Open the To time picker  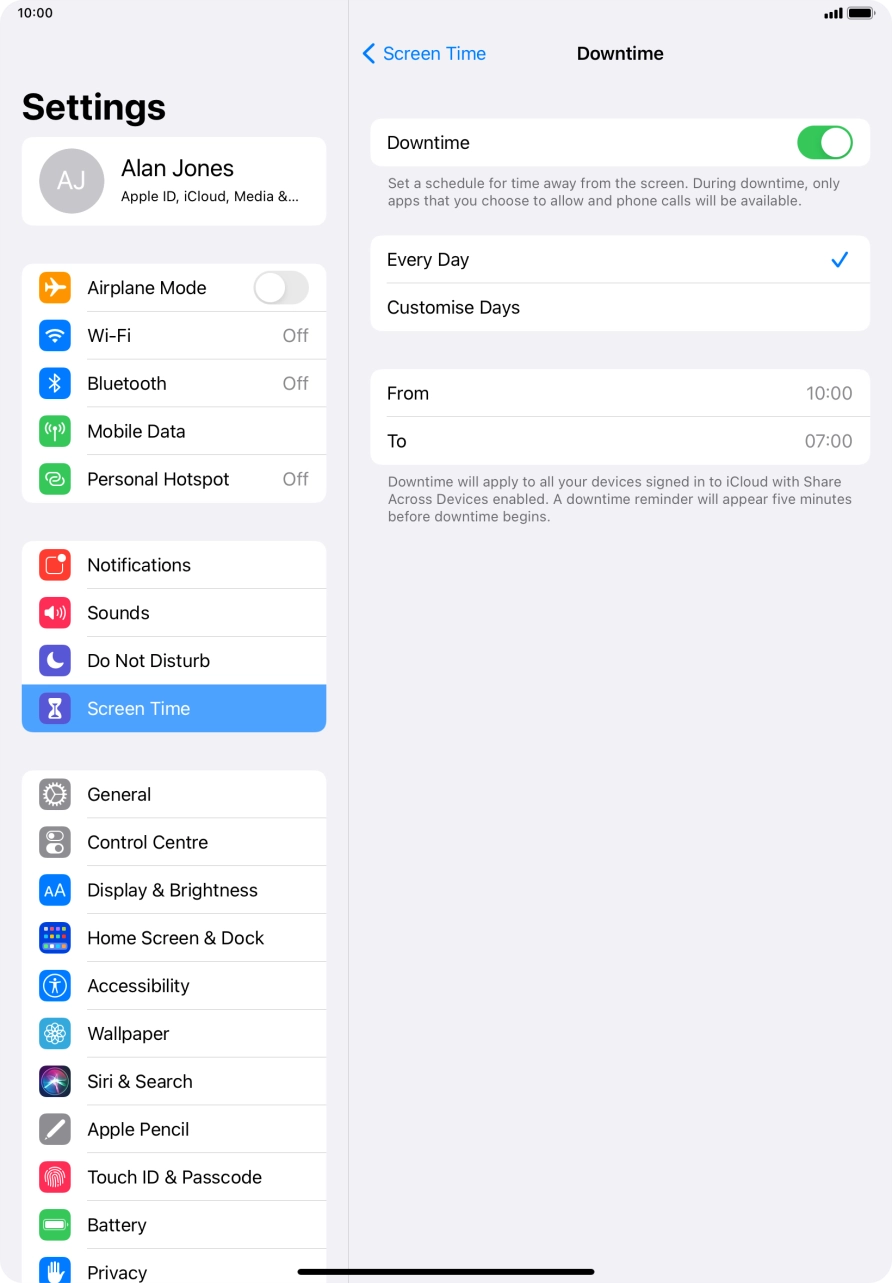click(x=620, y=441)
